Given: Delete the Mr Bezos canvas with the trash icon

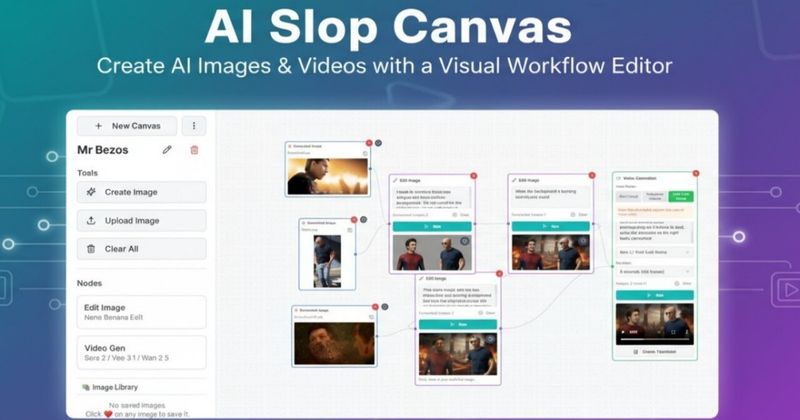Looking at the screenshot, I should pos(194,150).
